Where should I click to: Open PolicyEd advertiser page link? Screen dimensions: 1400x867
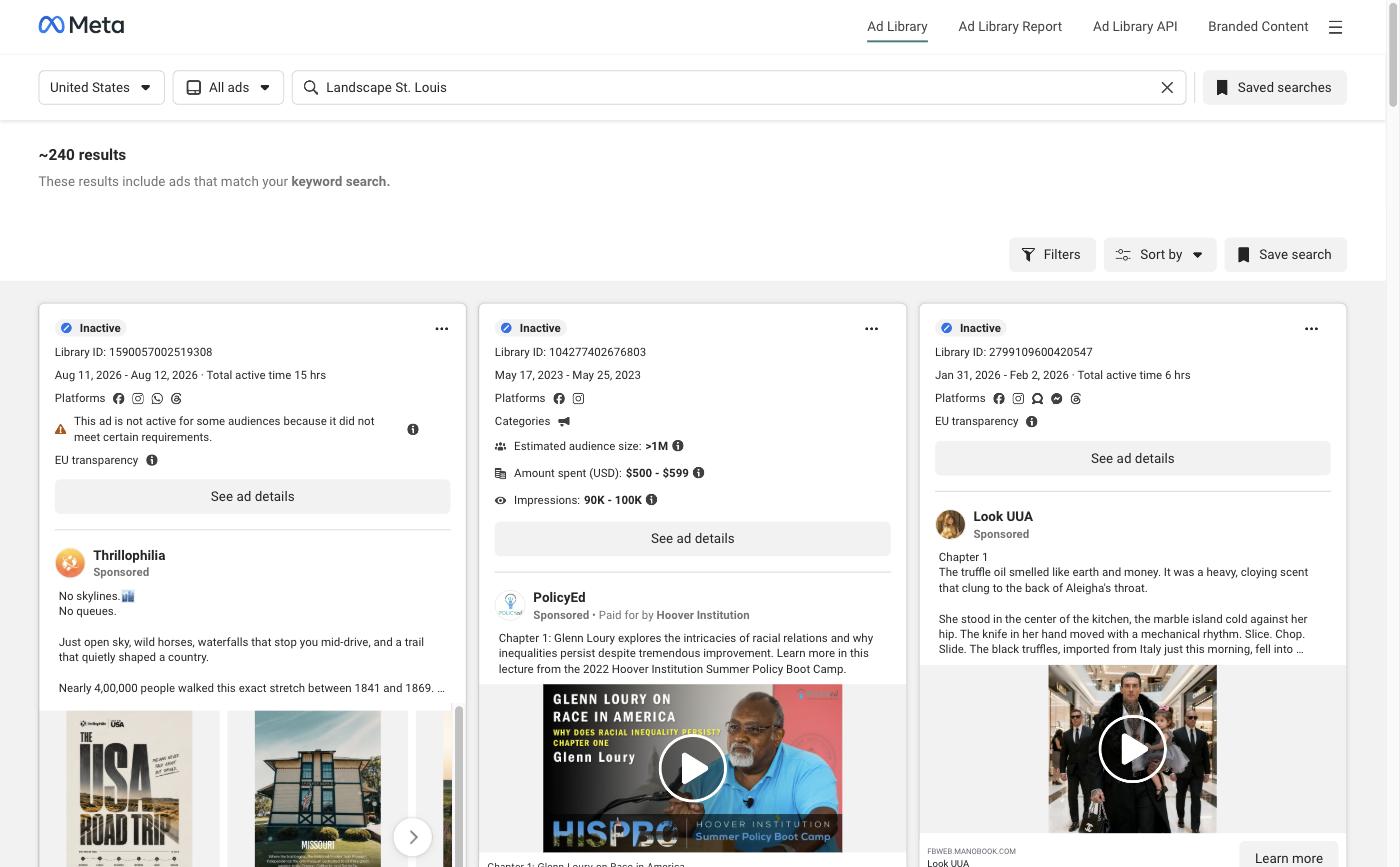click(x=559, y=598)
